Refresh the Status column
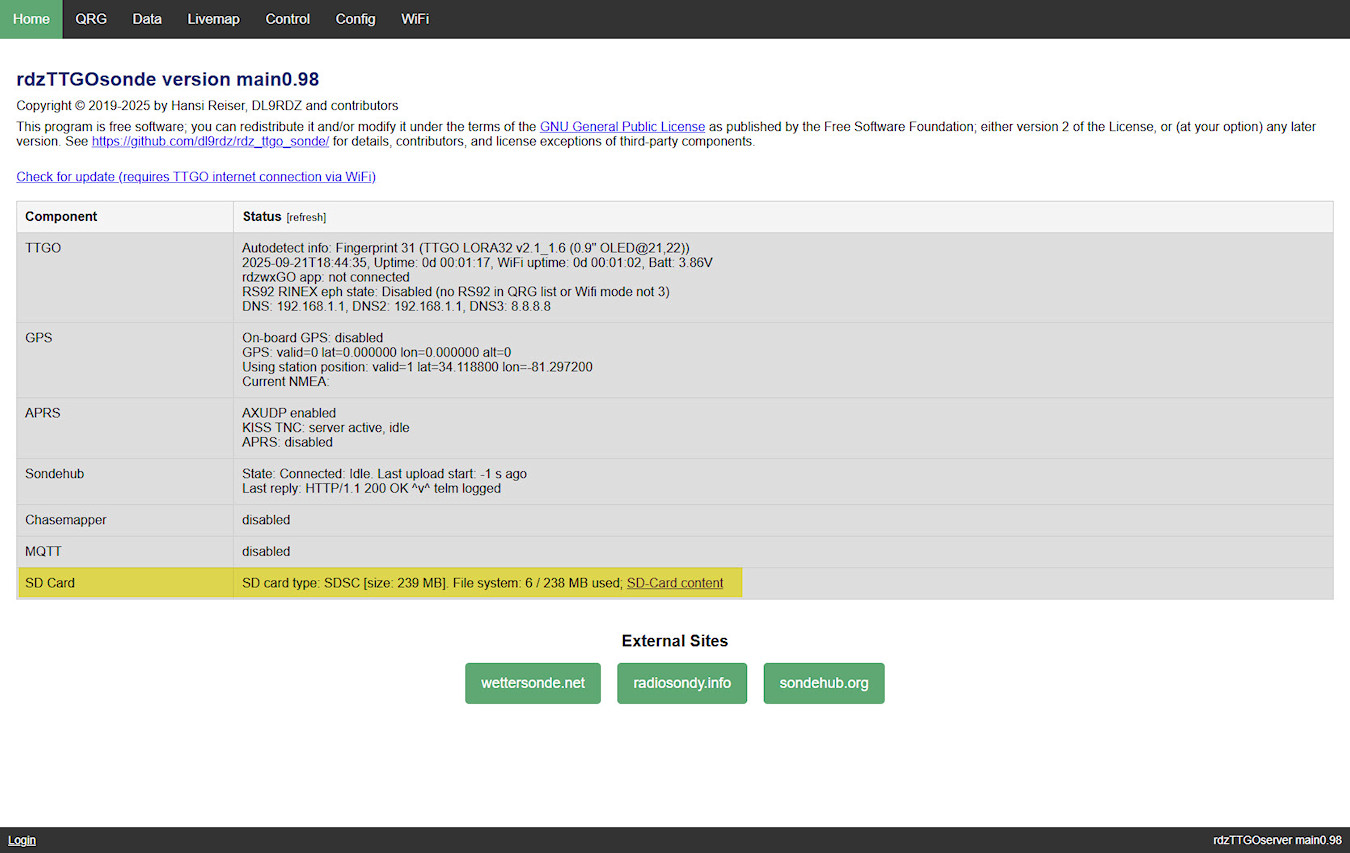The image size is (1350, 853). pyautogui.click(x=306, y=217)
